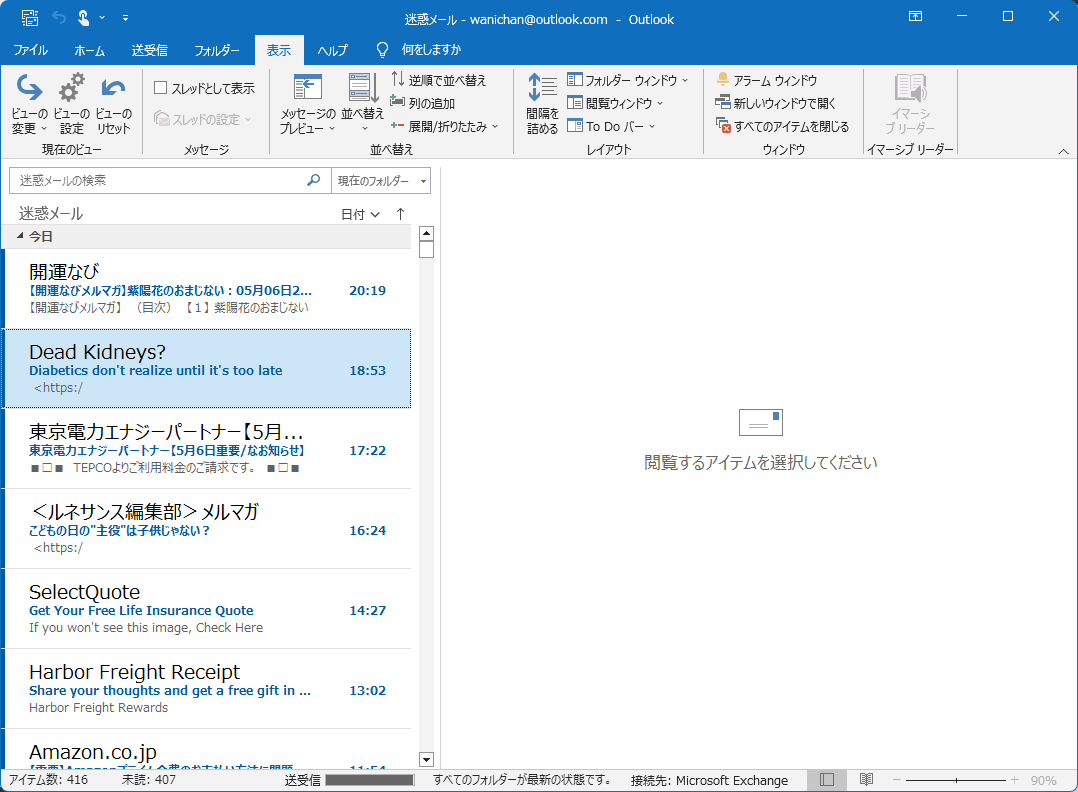Viewport: 1078px width, 792px height.
Task: Click the lightbulb Tell Me icon
Action: tap(382, 50)
